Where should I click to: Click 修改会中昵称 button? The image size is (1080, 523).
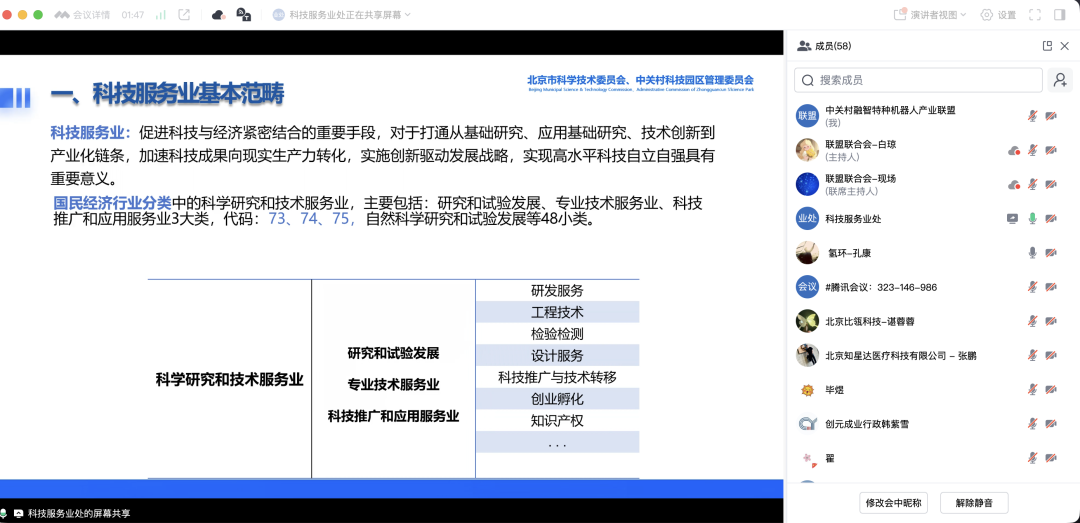(894, 503)
